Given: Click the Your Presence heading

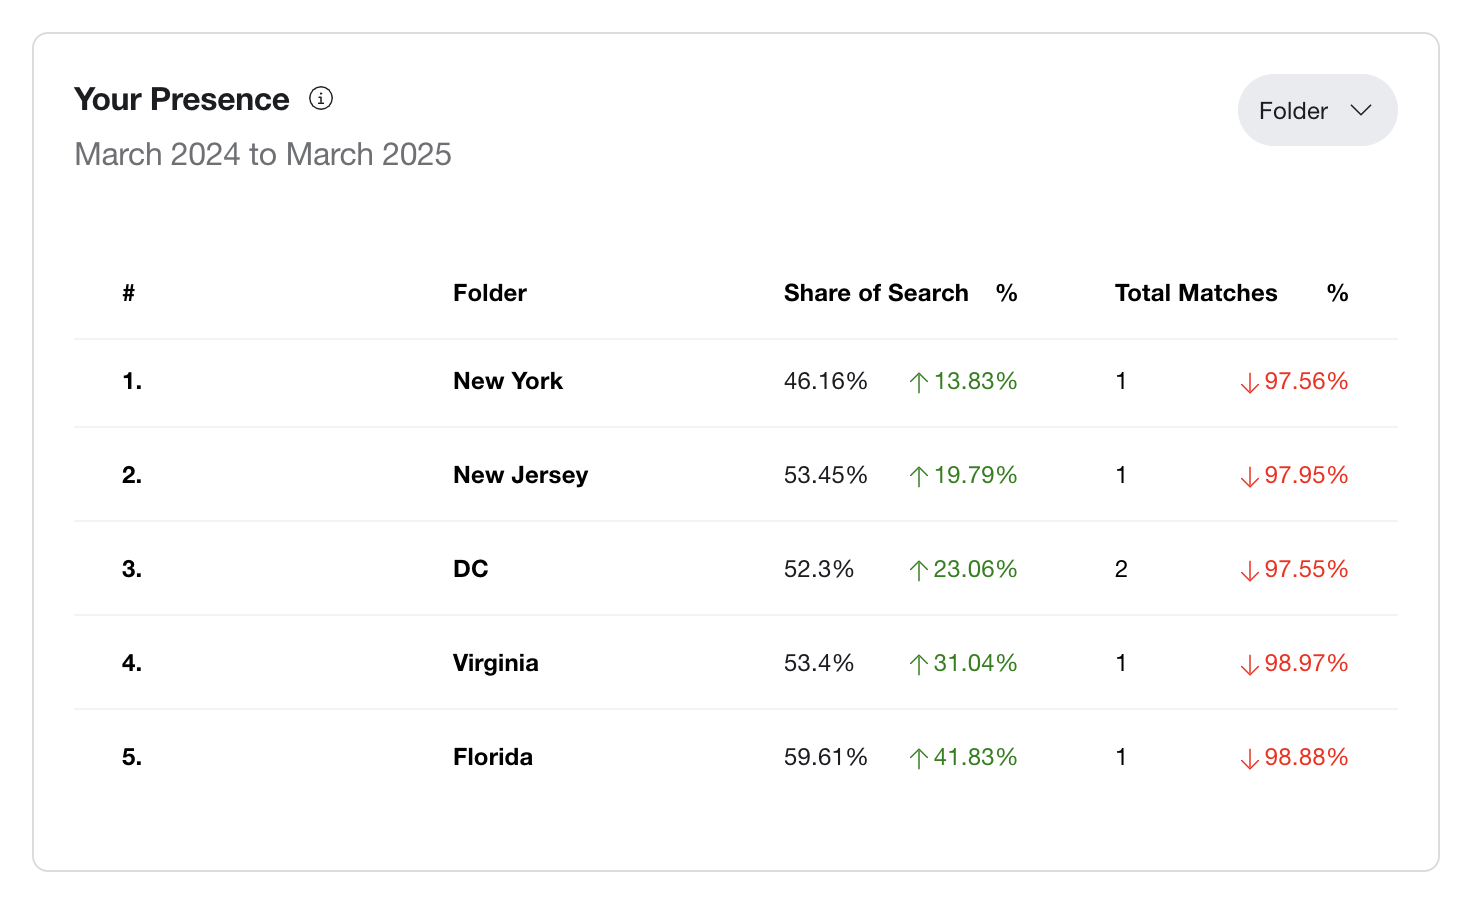Looking at the screenshot, I should click(x=182, y=99).
